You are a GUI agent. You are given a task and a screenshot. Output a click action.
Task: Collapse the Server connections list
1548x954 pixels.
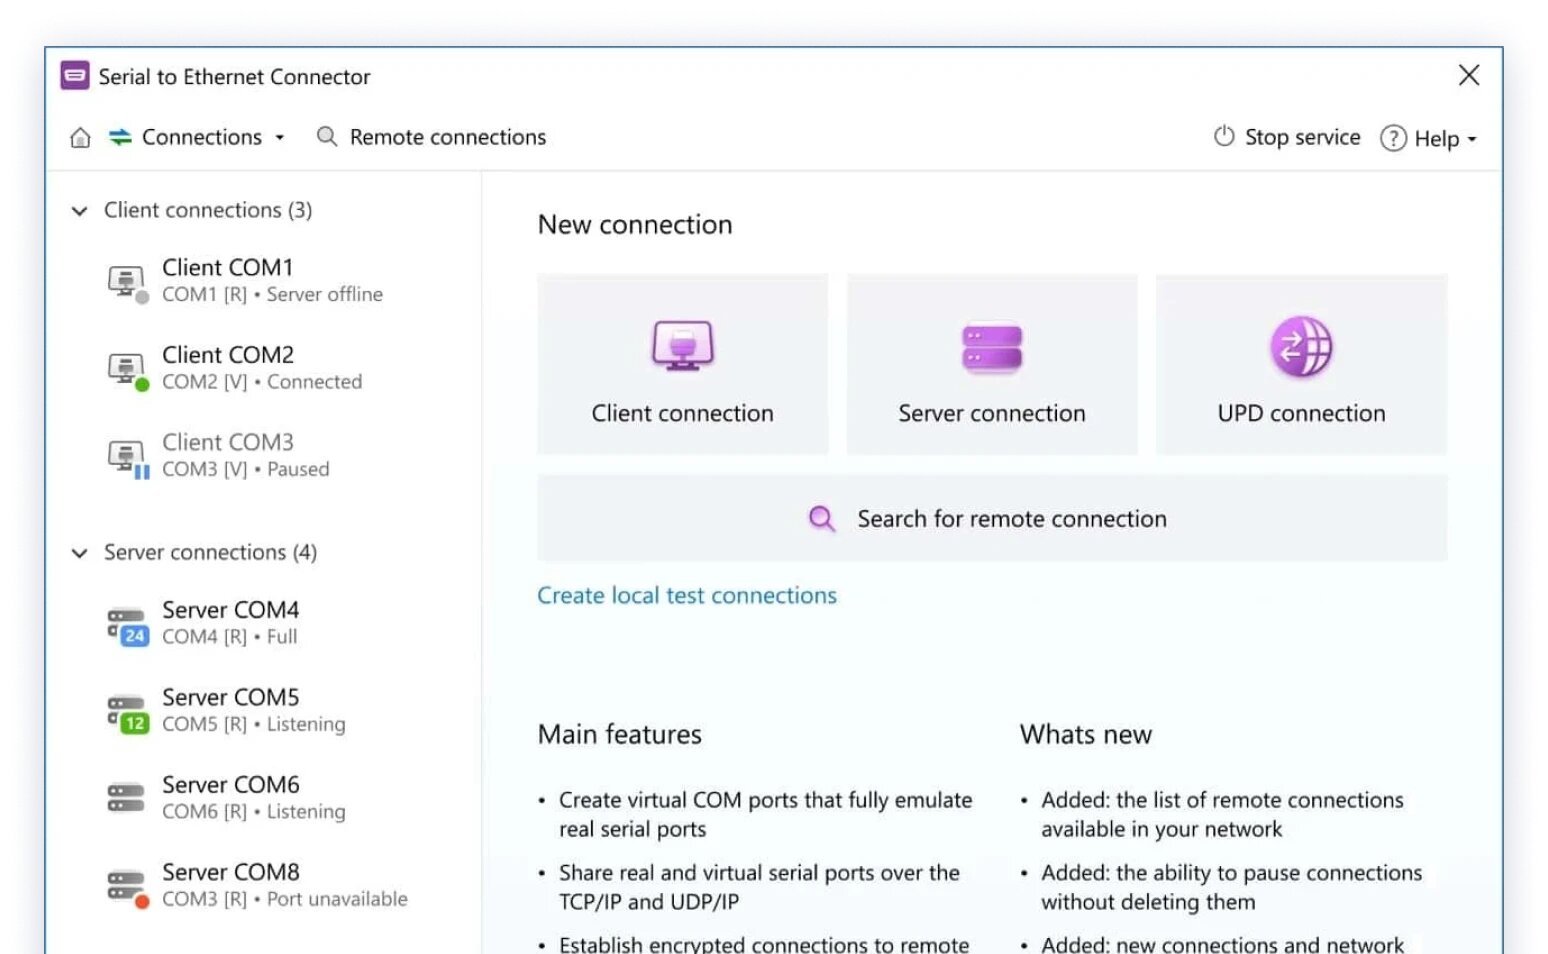click(x=79, y=552)
